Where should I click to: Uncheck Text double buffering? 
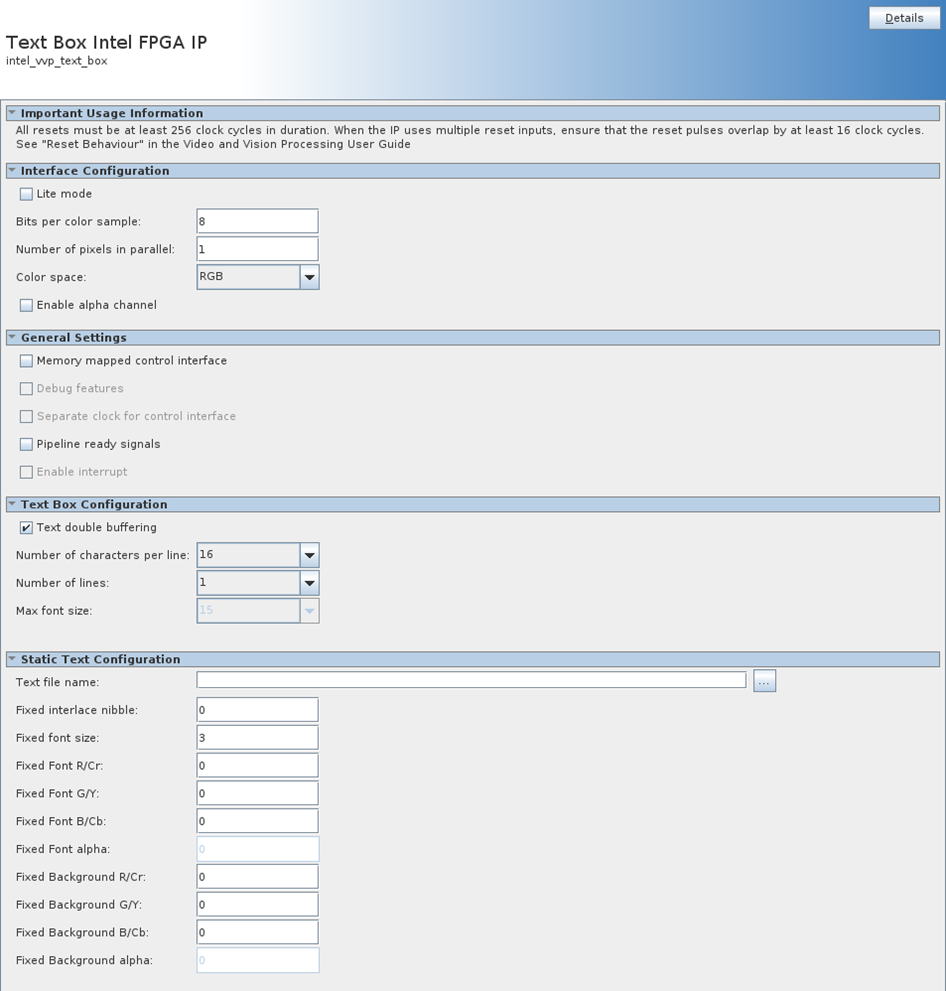click(x=26, y=528)
